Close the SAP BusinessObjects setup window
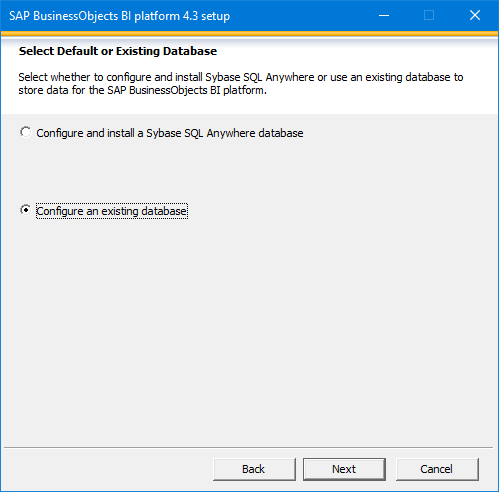This screenshot has width=499, height=492. (x=475, y=16)
